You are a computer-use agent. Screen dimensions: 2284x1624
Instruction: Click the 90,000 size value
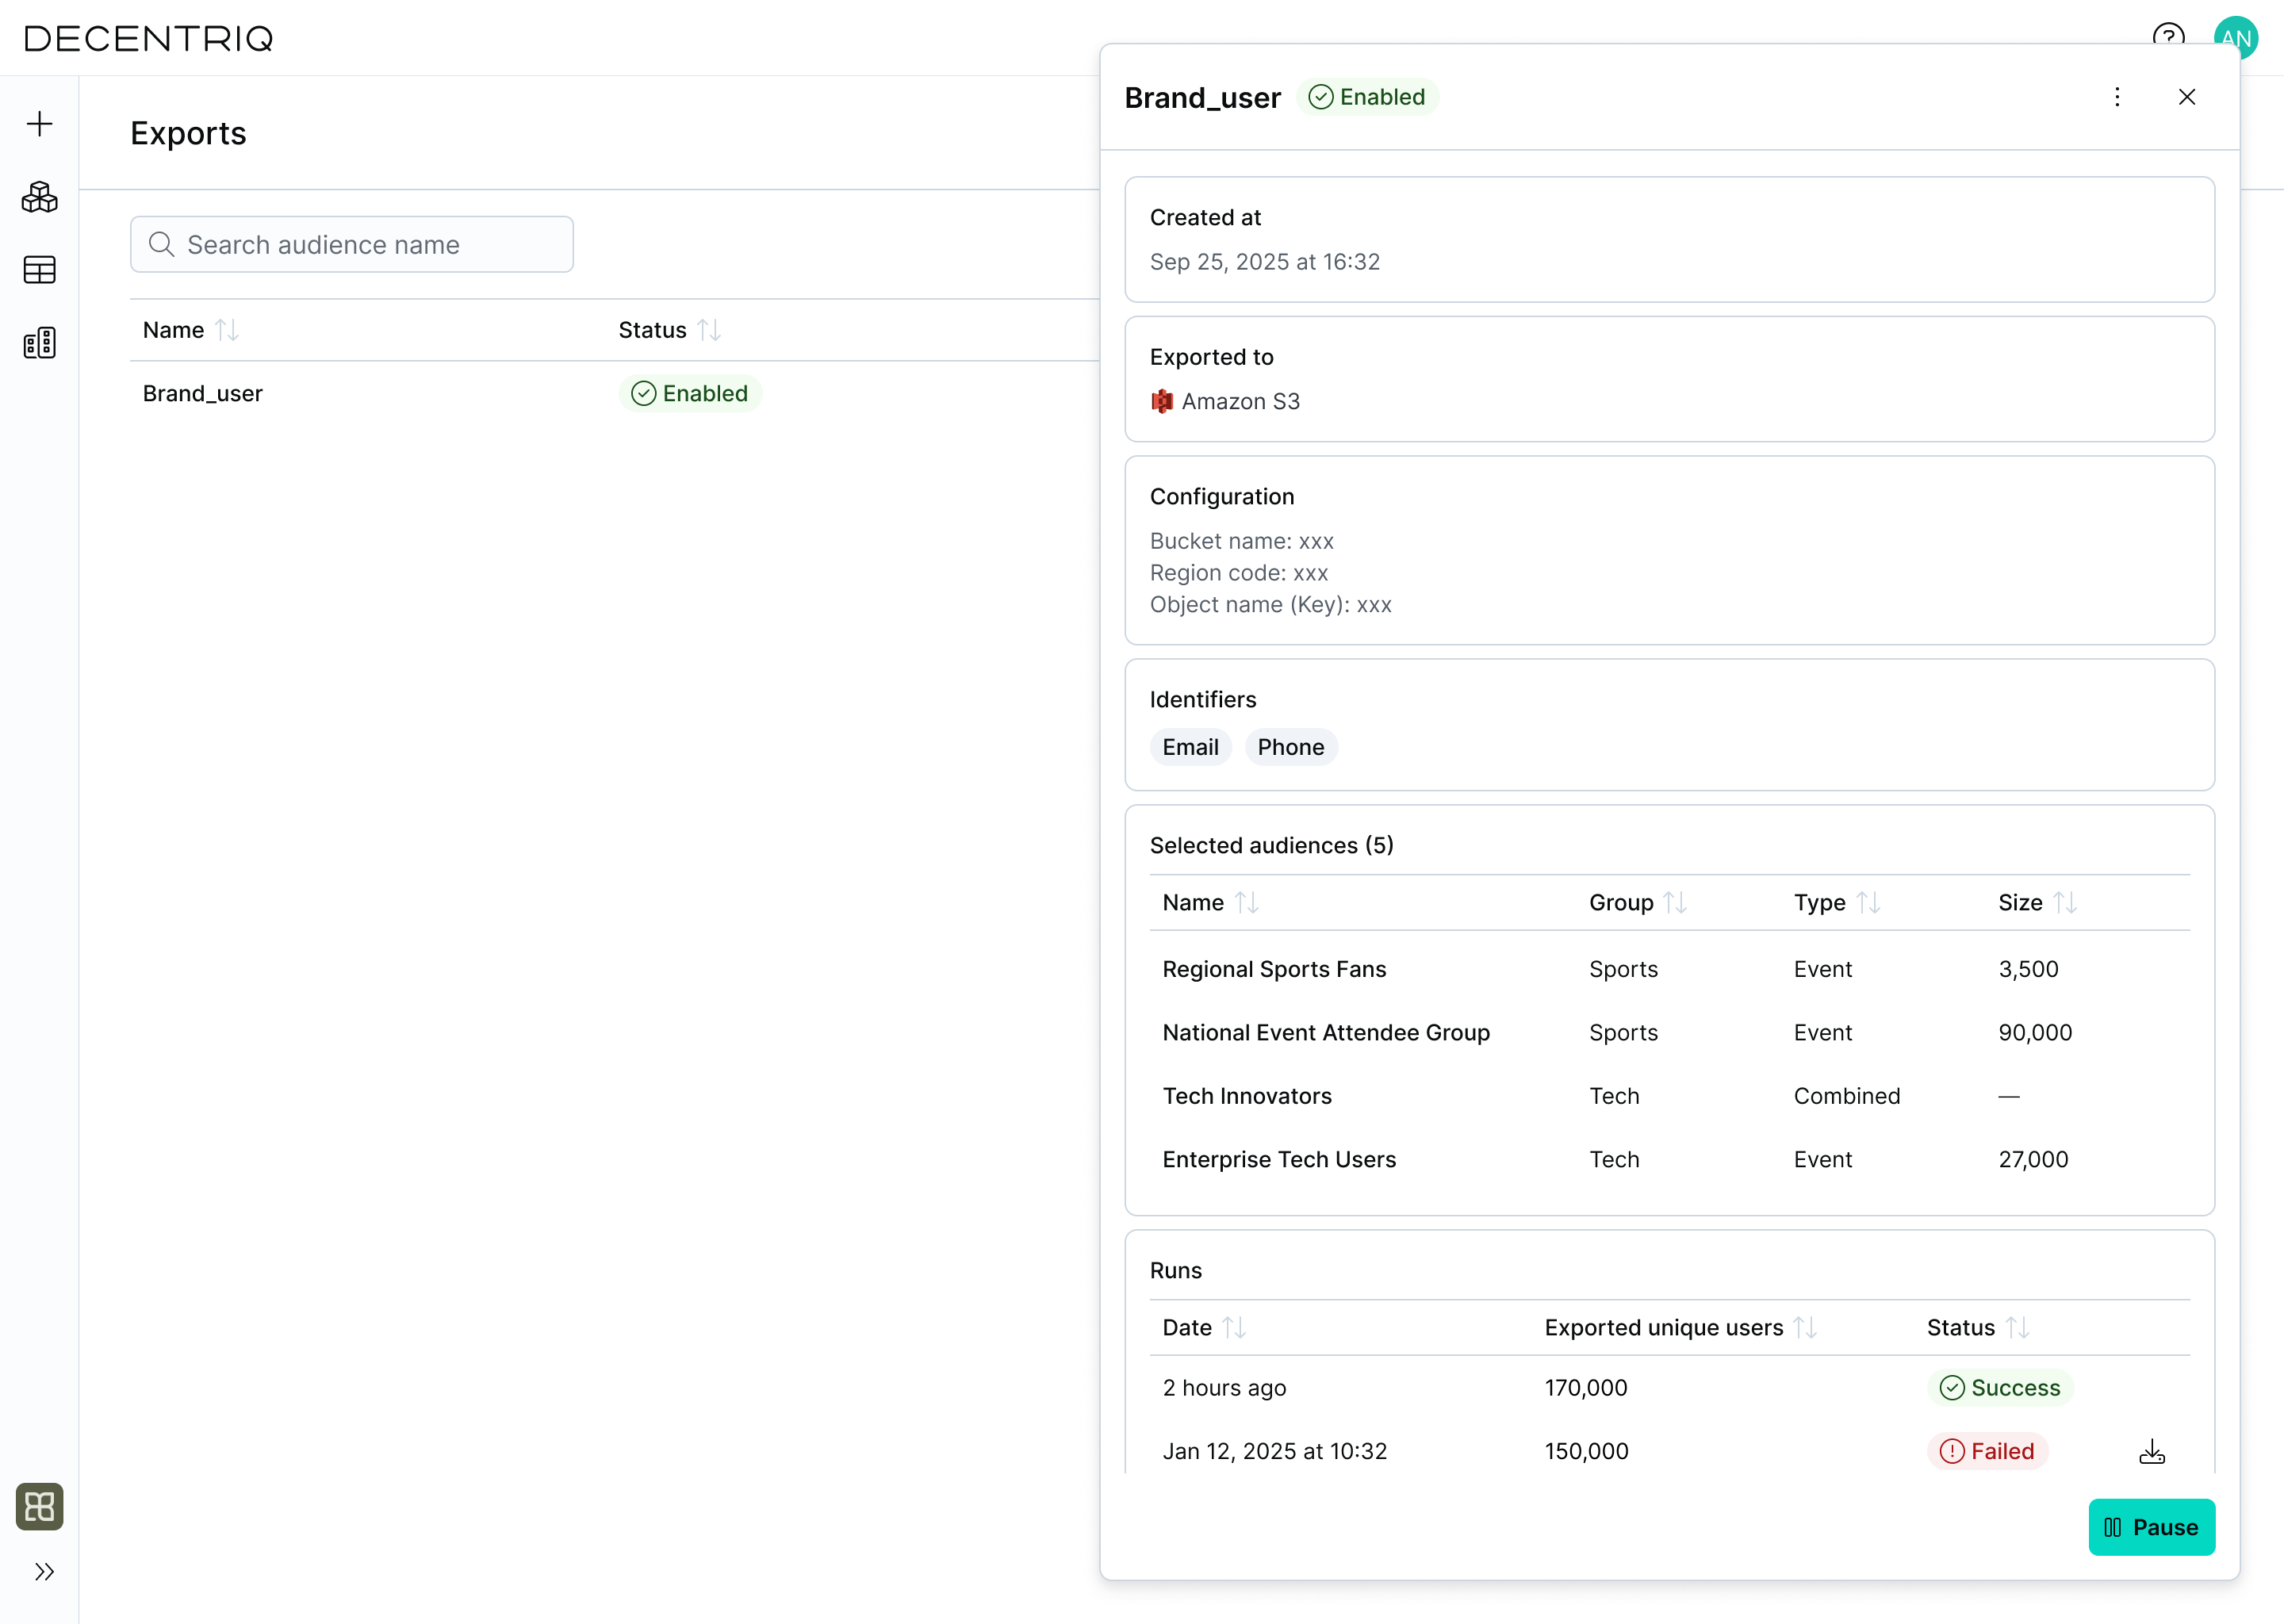tap(2035, 1033)
